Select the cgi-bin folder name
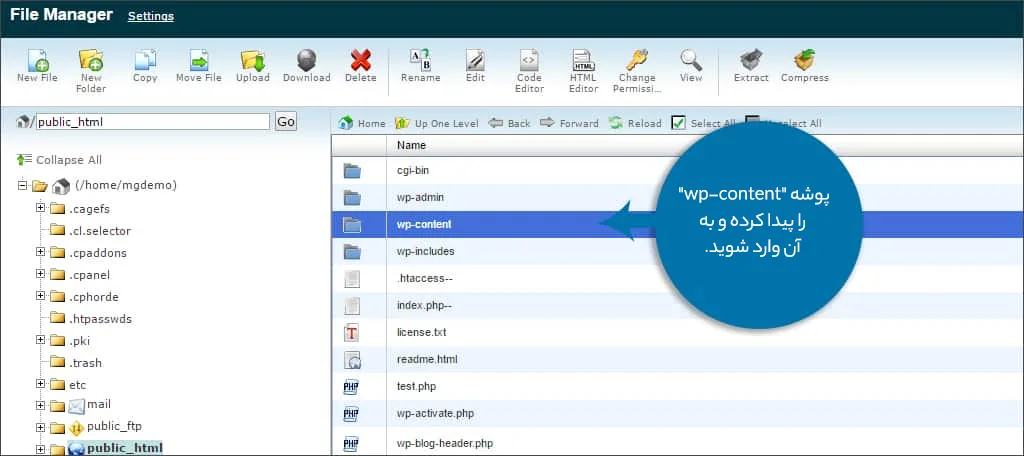The image size is (1024, 456). (413, 170)
